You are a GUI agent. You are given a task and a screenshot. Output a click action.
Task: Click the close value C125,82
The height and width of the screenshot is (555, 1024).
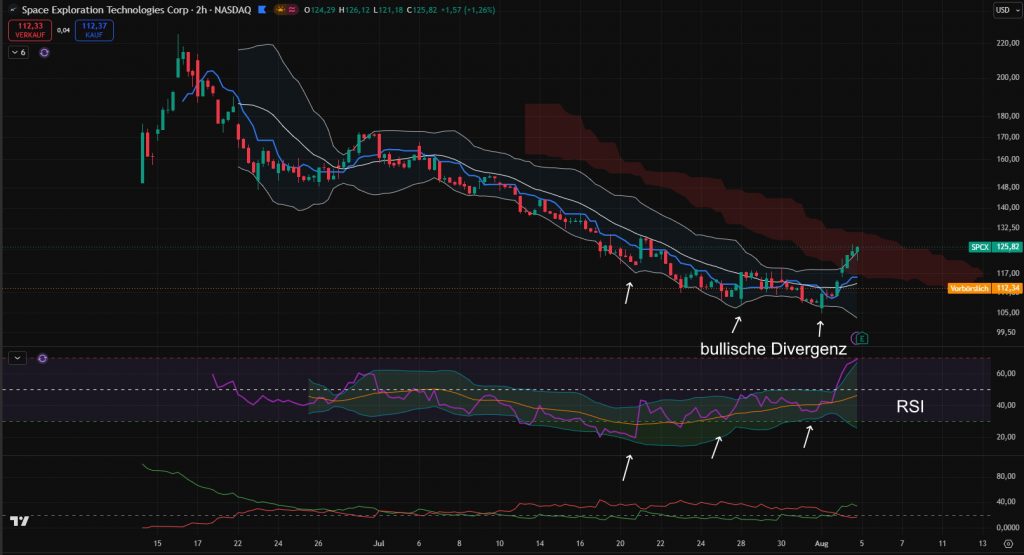click(x=422, y=10)
